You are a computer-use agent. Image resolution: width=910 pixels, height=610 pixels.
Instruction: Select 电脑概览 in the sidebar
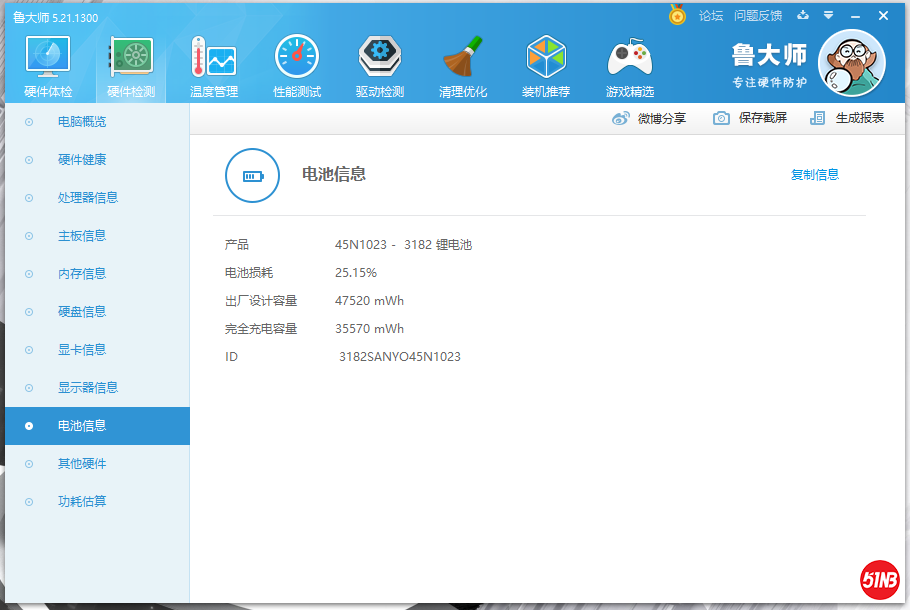pyautogui.click(x=82, y=122)
